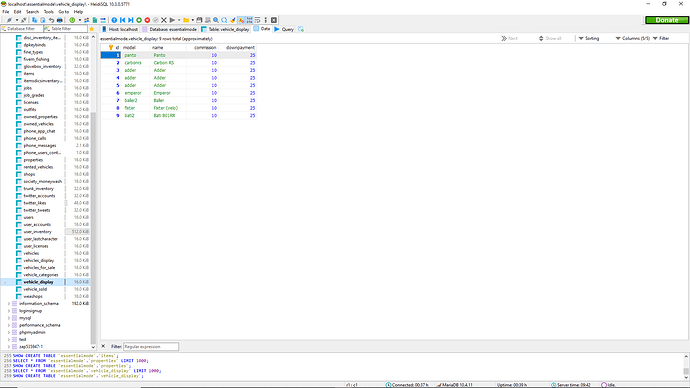Screen dimensions: 690x388
Task: Click the Regular expression filter field
Action: (151, 347)
